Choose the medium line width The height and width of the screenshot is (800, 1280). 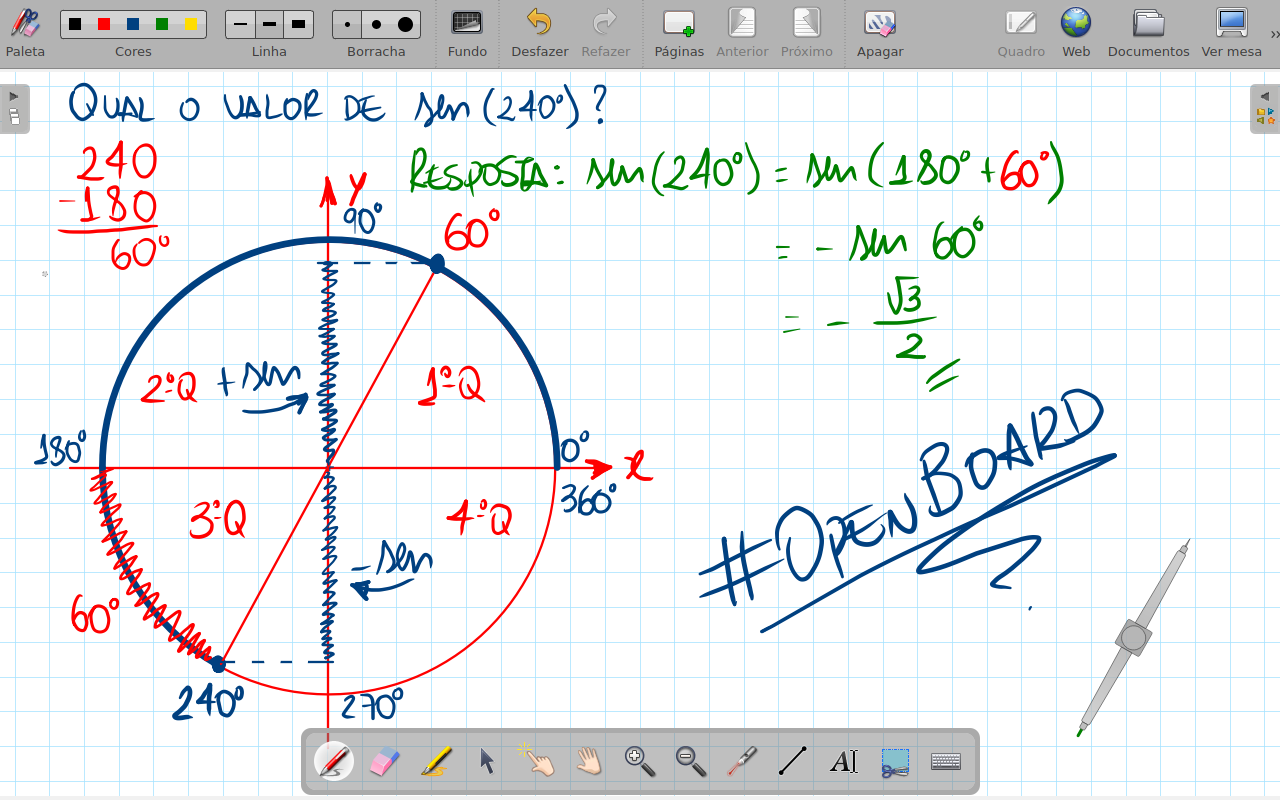click(x=268, y=24)
